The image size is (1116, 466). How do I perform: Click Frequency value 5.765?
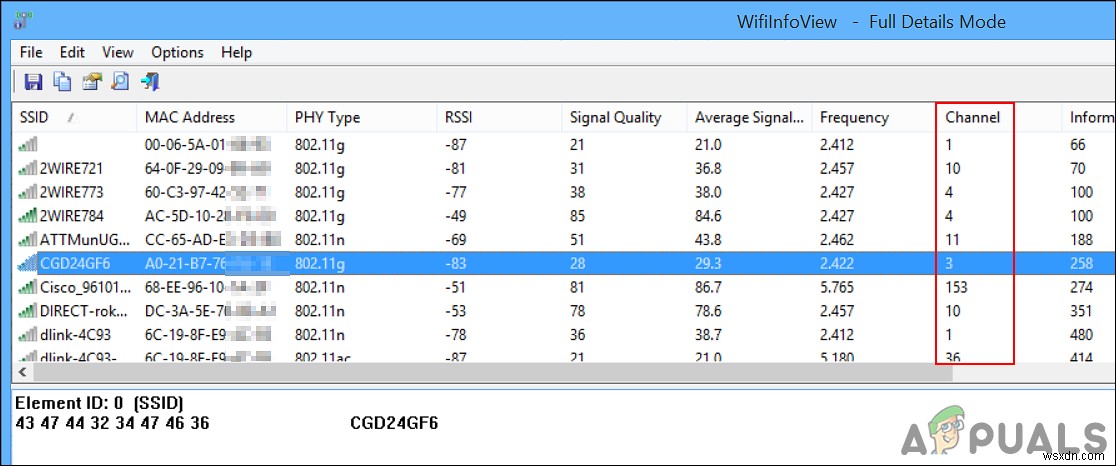coord(838,287)
